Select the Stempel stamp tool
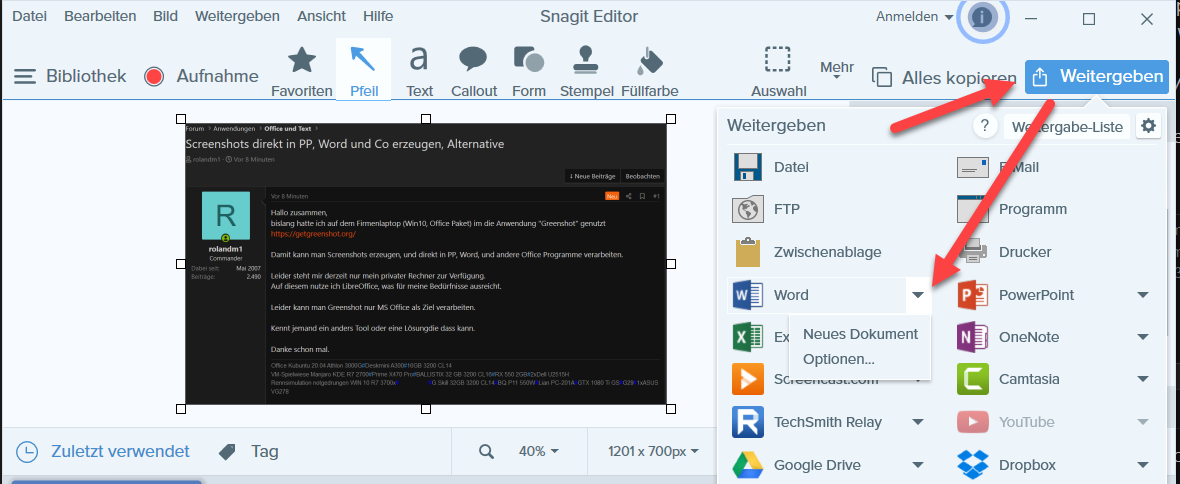The image size is (1180, 484). coord(587,72)
